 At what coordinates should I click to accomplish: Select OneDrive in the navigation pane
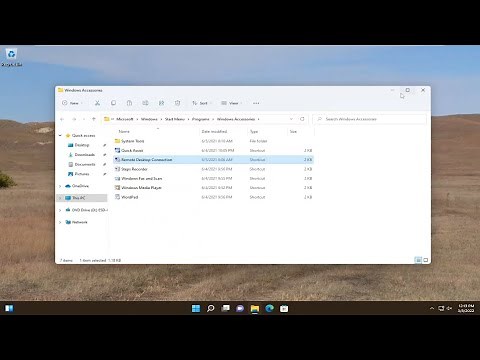point(80,186)
